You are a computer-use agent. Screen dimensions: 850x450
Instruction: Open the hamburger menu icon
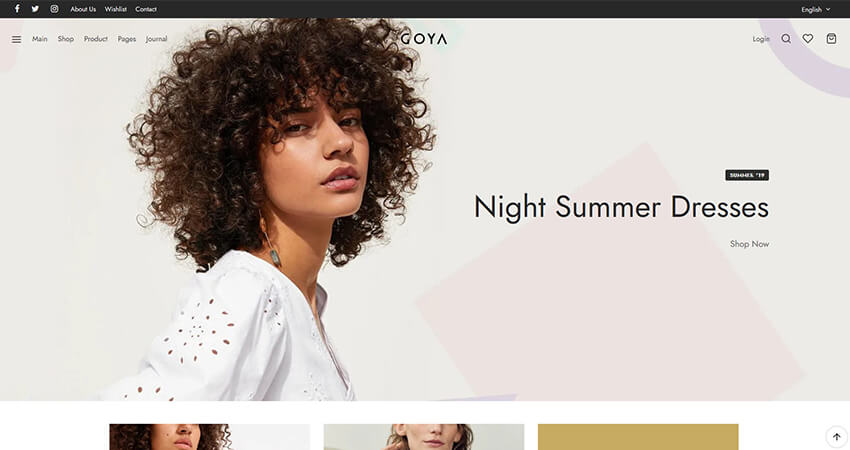tap(17, 39)
